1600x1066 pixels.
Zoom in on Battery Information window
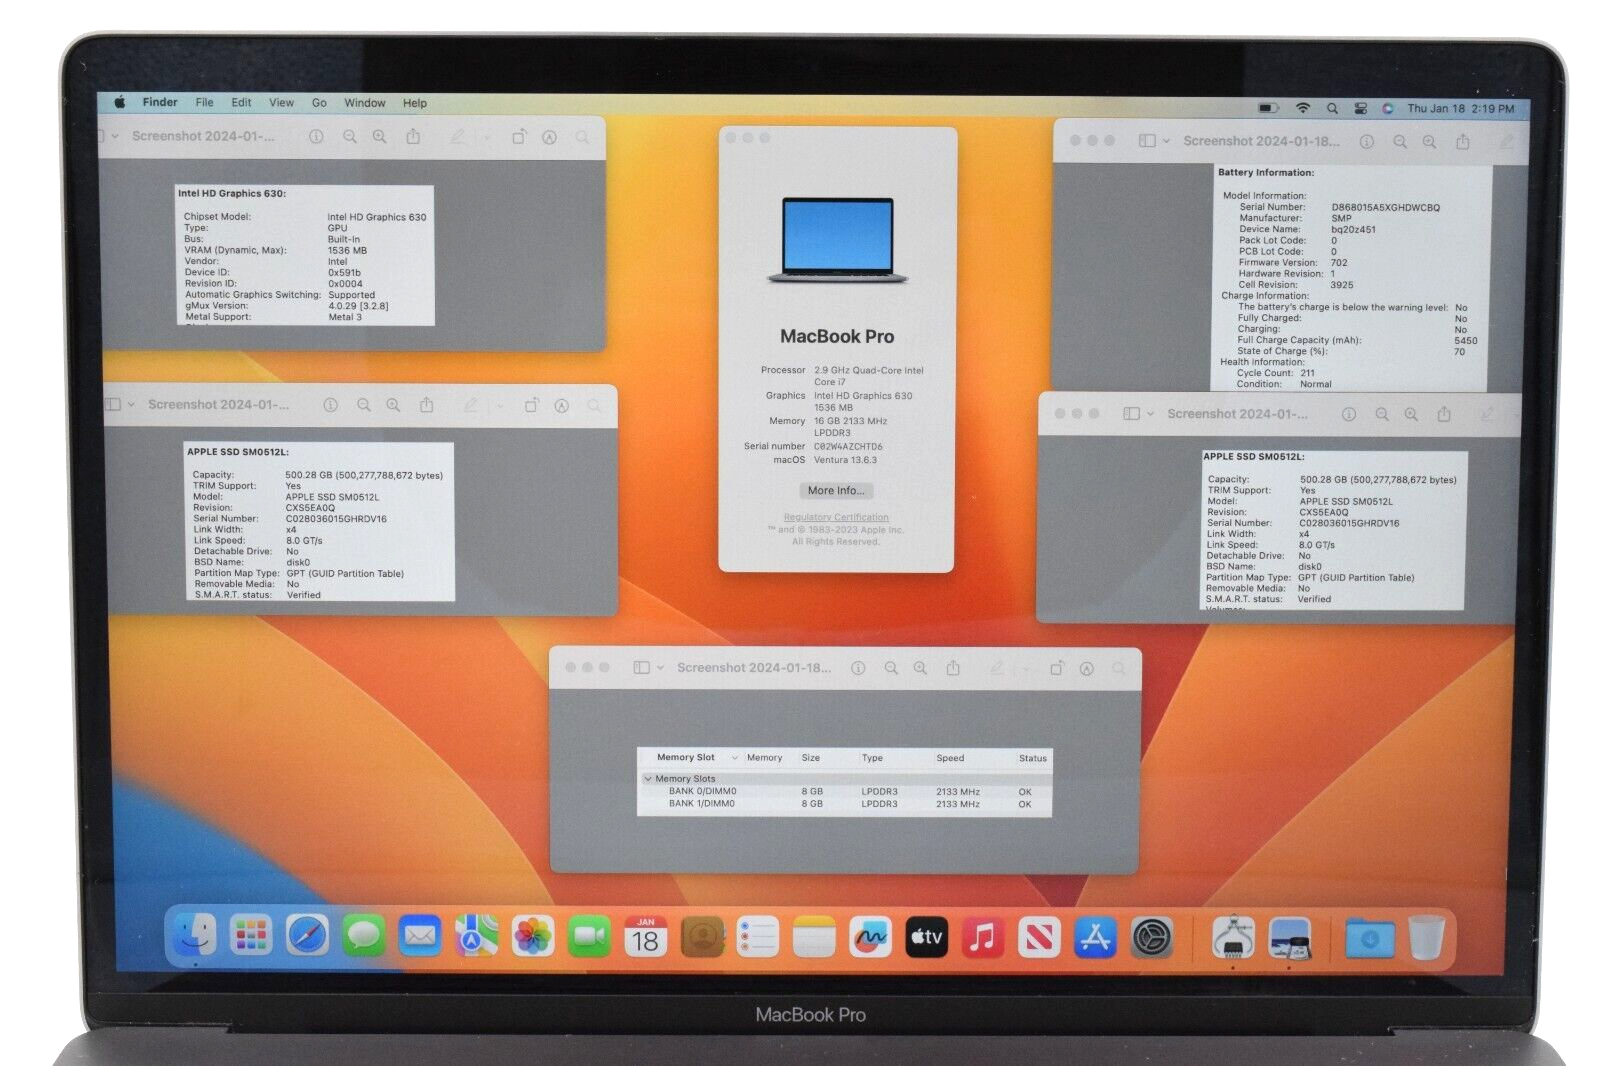coord(1430,142)
